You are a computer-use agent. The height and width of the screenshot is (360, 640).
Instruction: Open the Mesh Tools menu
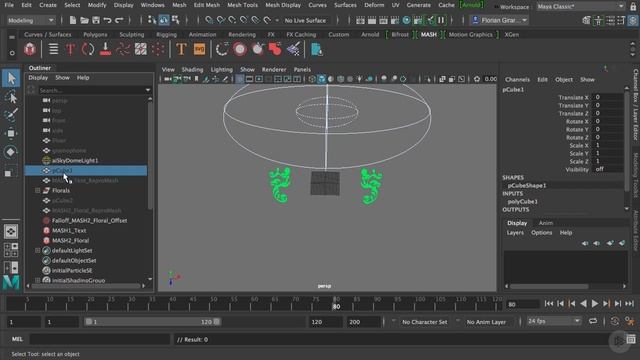(242, 5)
